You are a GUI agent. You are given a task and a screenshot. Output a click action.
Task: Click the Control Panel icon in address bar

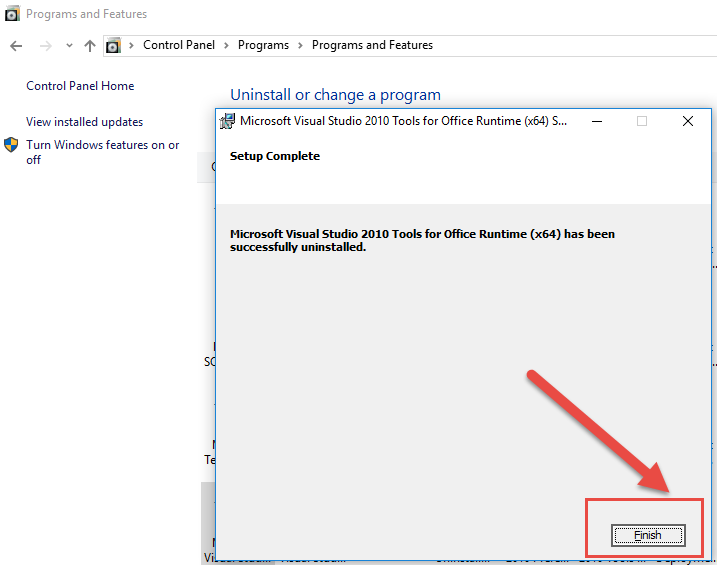point(114,46)
